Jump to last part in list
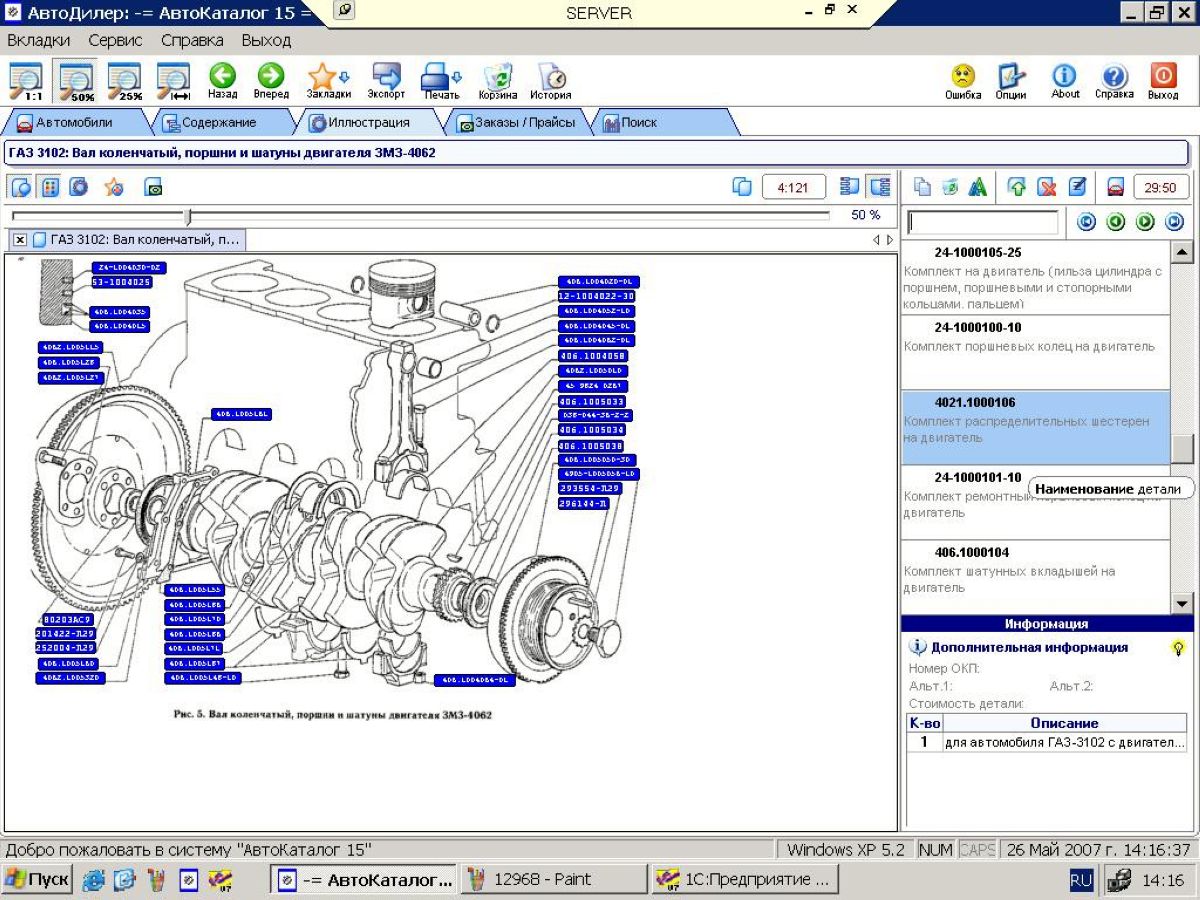This screenshot has height=900, width=1200. pos(1174,222)
